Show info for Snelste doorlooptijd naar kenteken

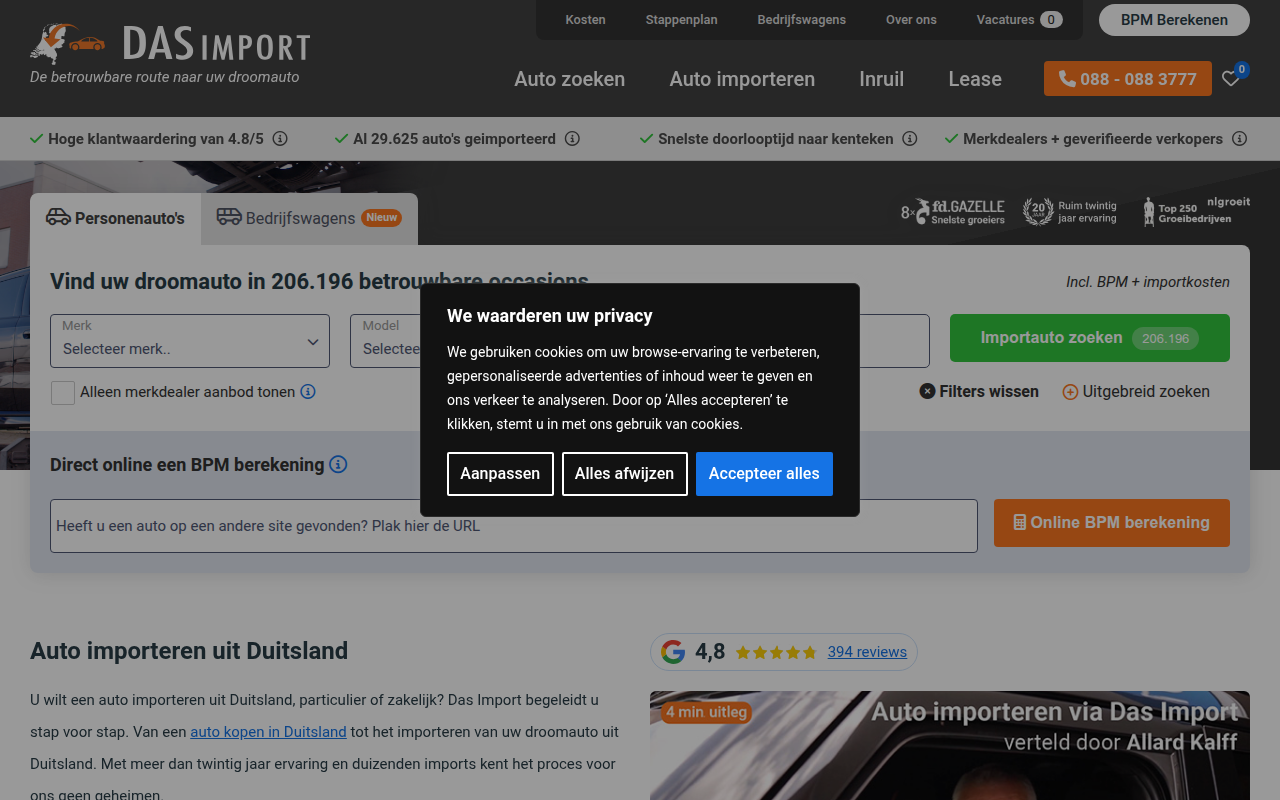coord(910,139)
